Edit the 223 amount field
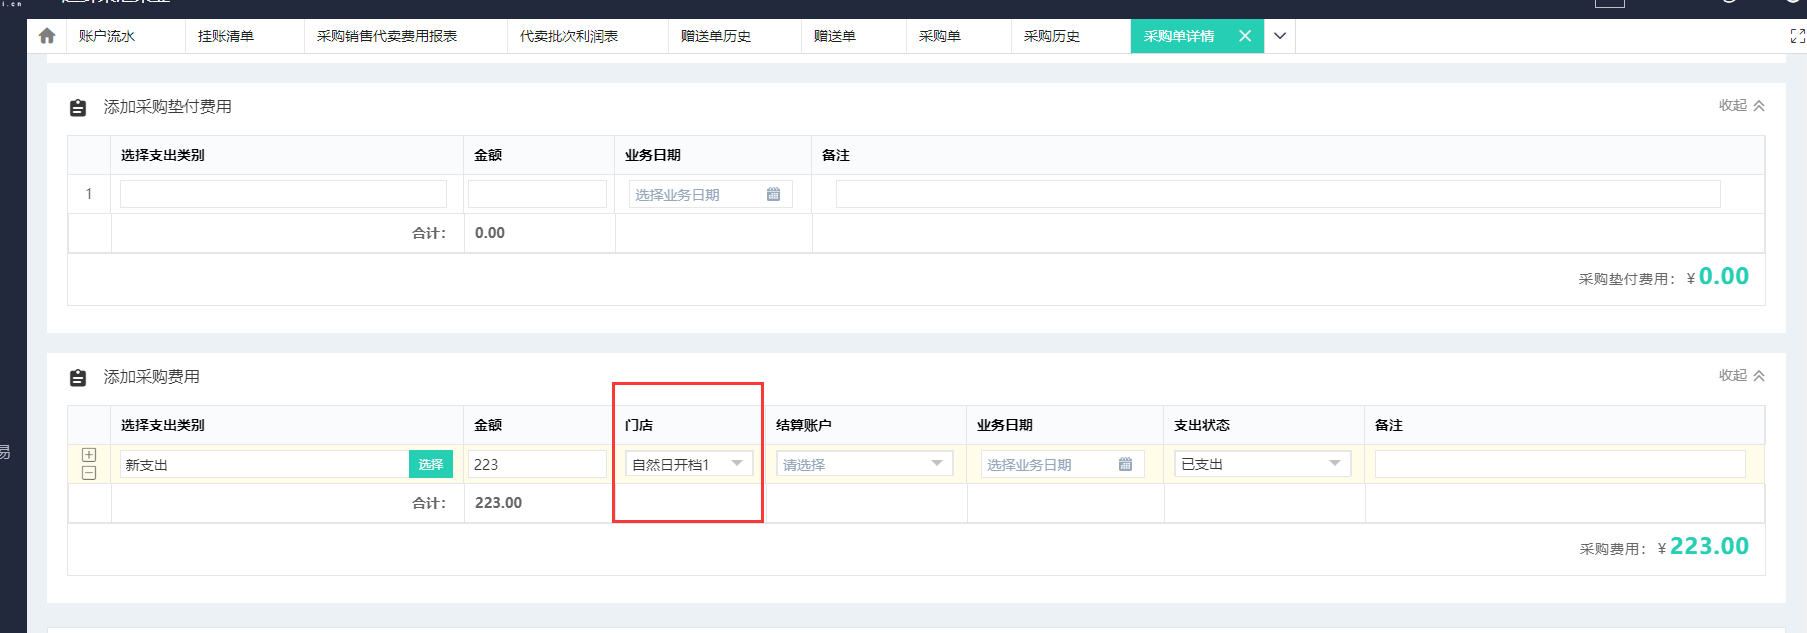This screenshot has height=633, width=1807. 537,464
